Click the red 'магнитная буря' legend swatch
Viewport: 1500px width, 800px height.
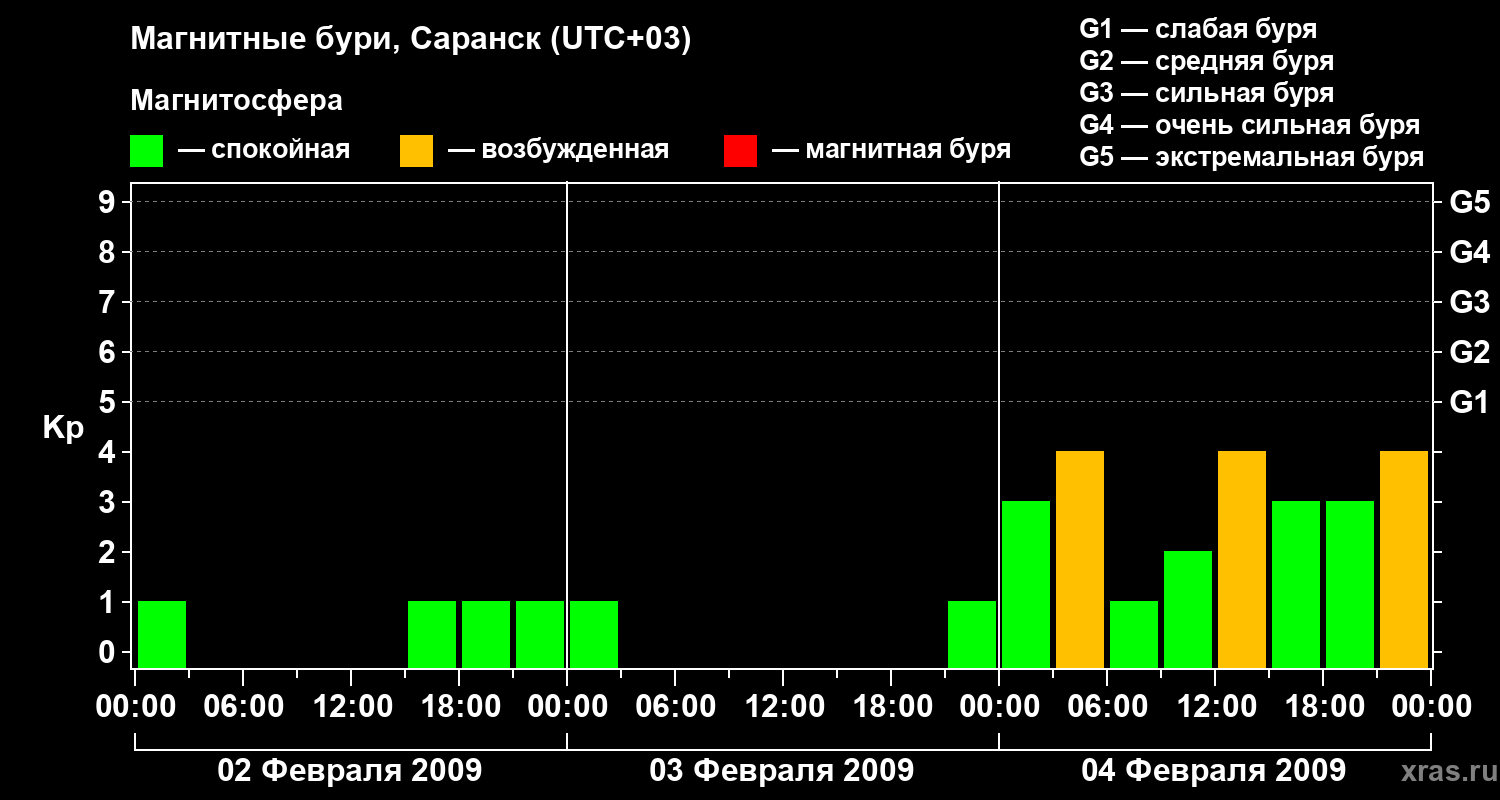[x=740, y=151]
